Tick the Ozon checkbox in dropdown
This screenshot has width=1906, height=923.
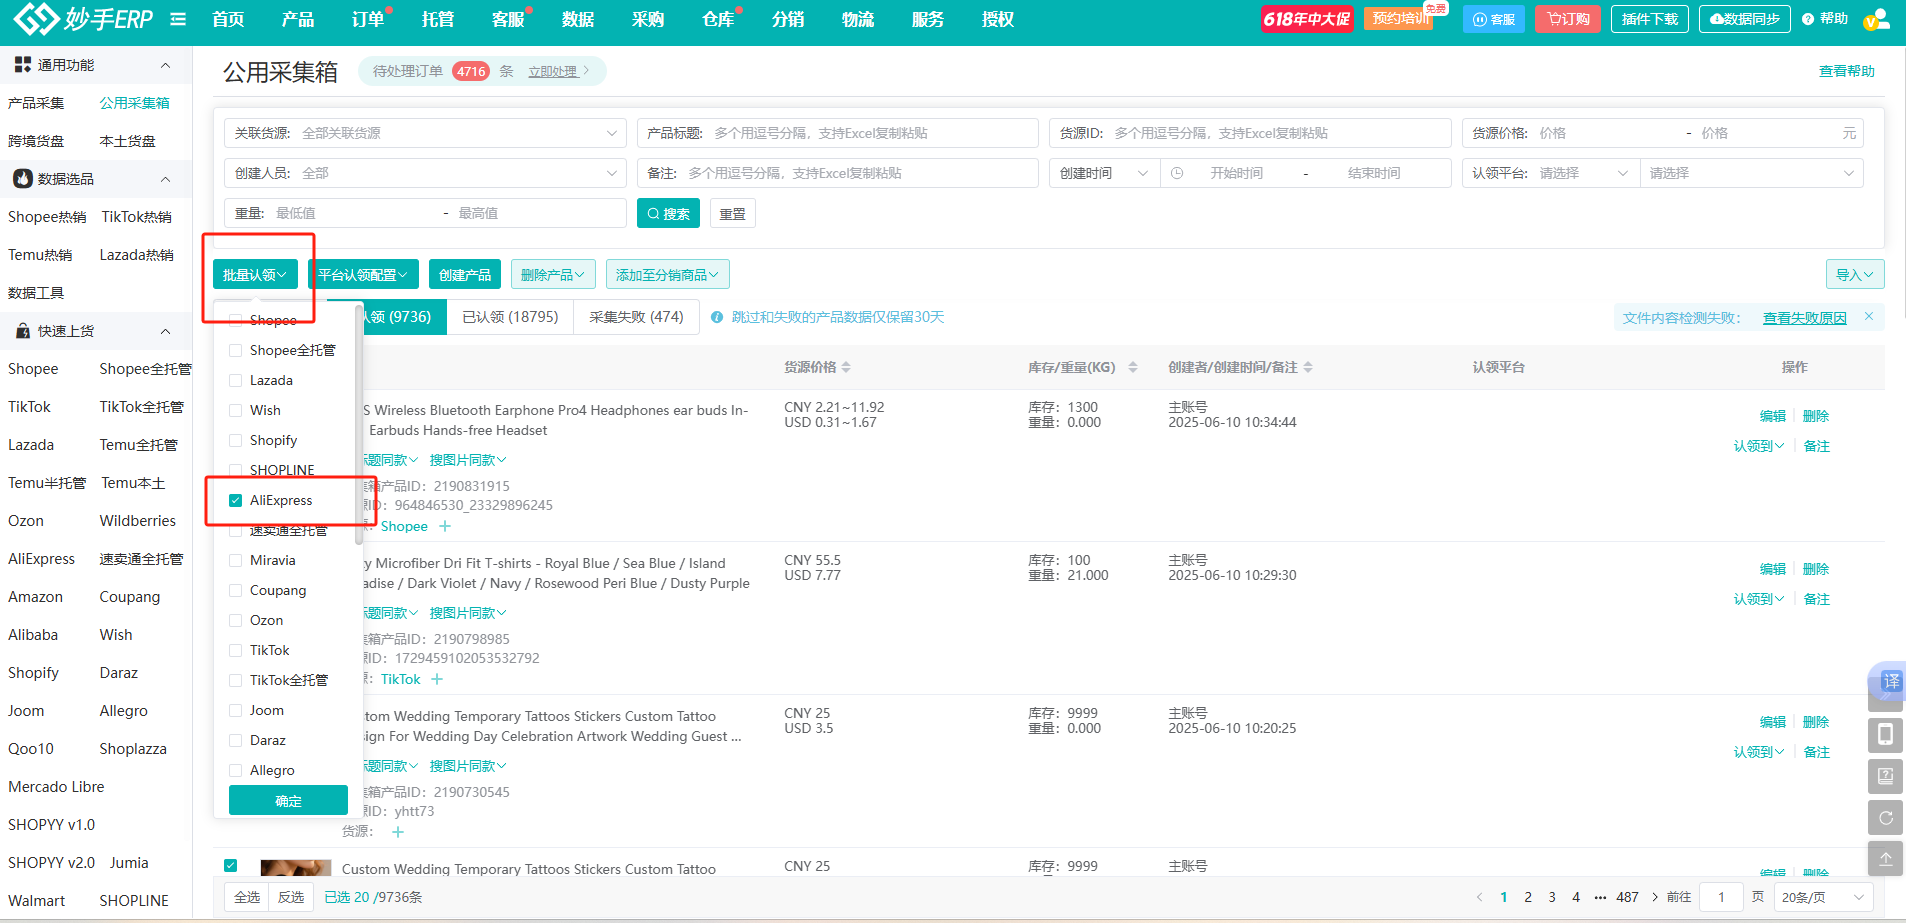point(236,620)
